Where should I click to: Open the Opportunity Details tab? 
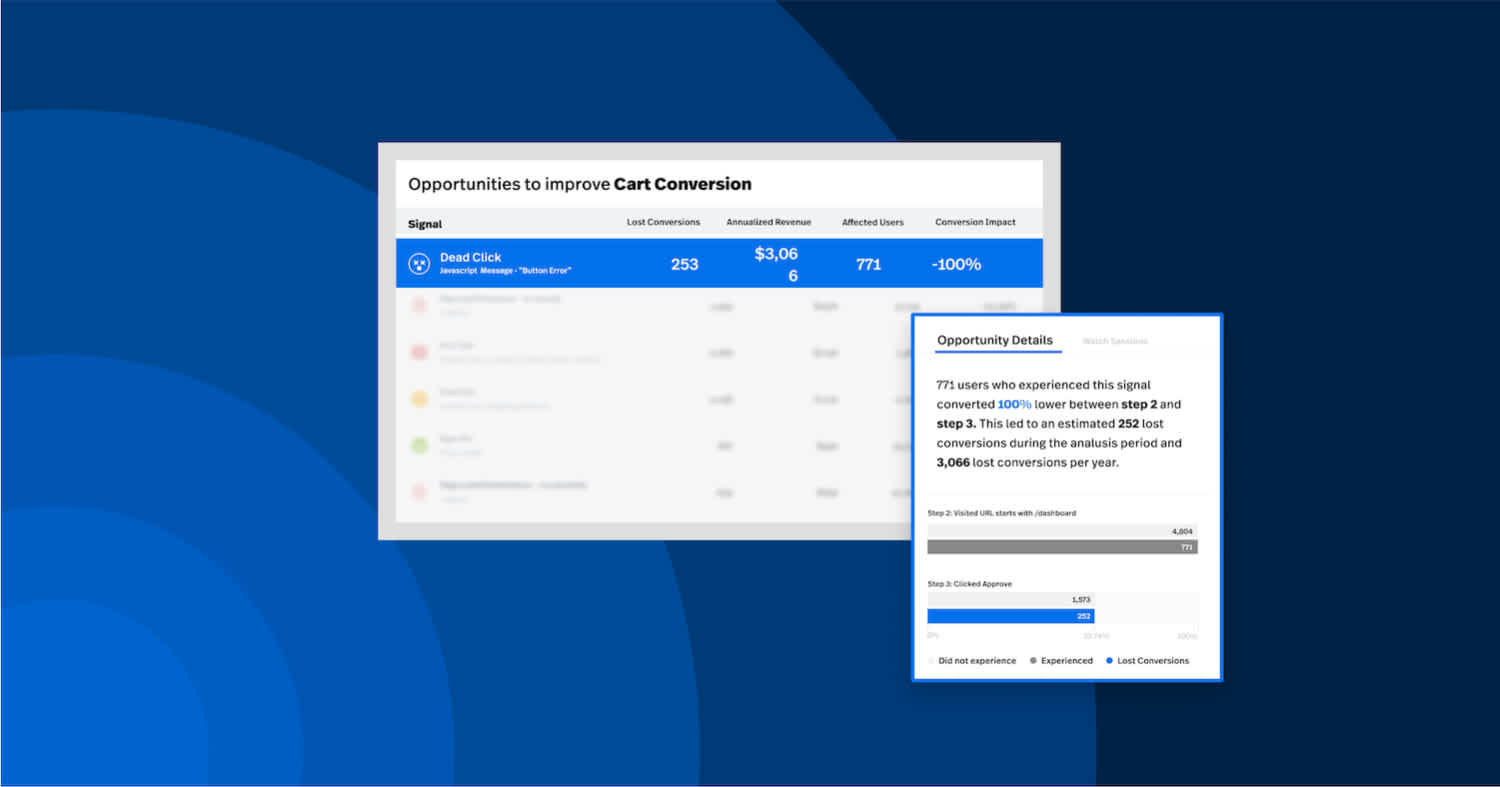pyautogui.click(x=995, y=340)
